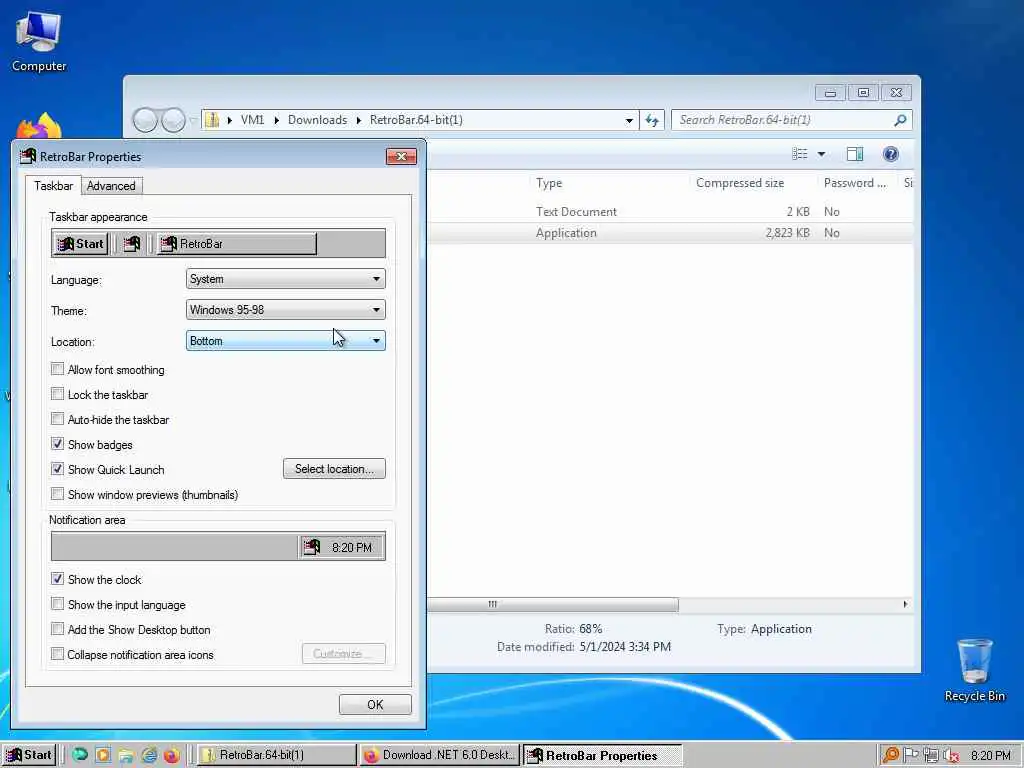Open the Computer desktop icon

pyautogui.click(x=39, y=42)
